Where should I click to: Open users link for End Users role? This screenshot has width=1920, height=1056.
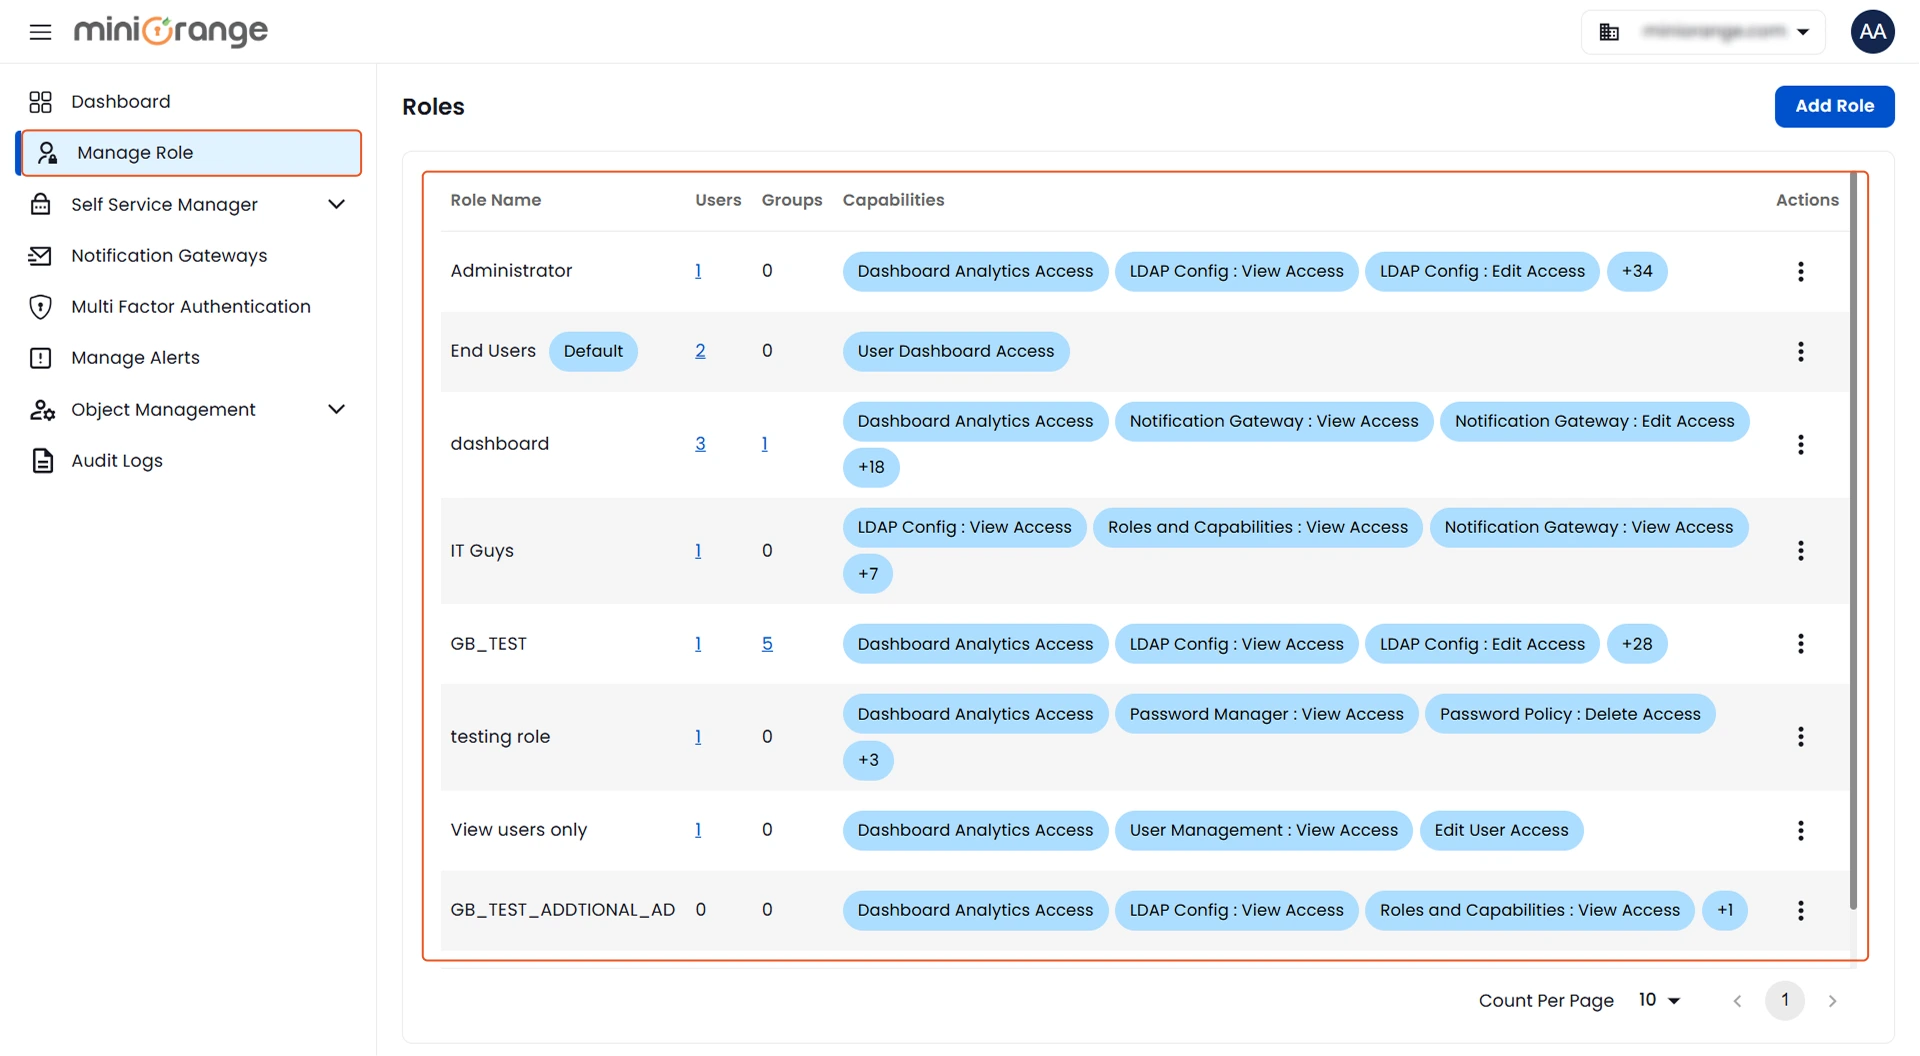[x=700, y=351]
